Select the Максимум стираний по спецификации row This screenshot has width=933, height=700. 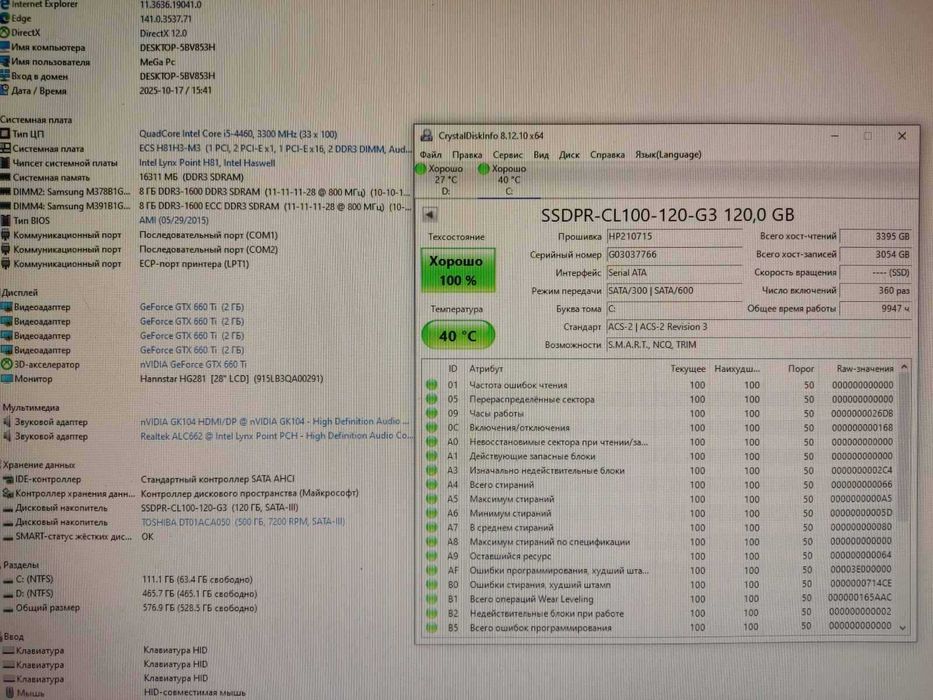tap(660, 542)
